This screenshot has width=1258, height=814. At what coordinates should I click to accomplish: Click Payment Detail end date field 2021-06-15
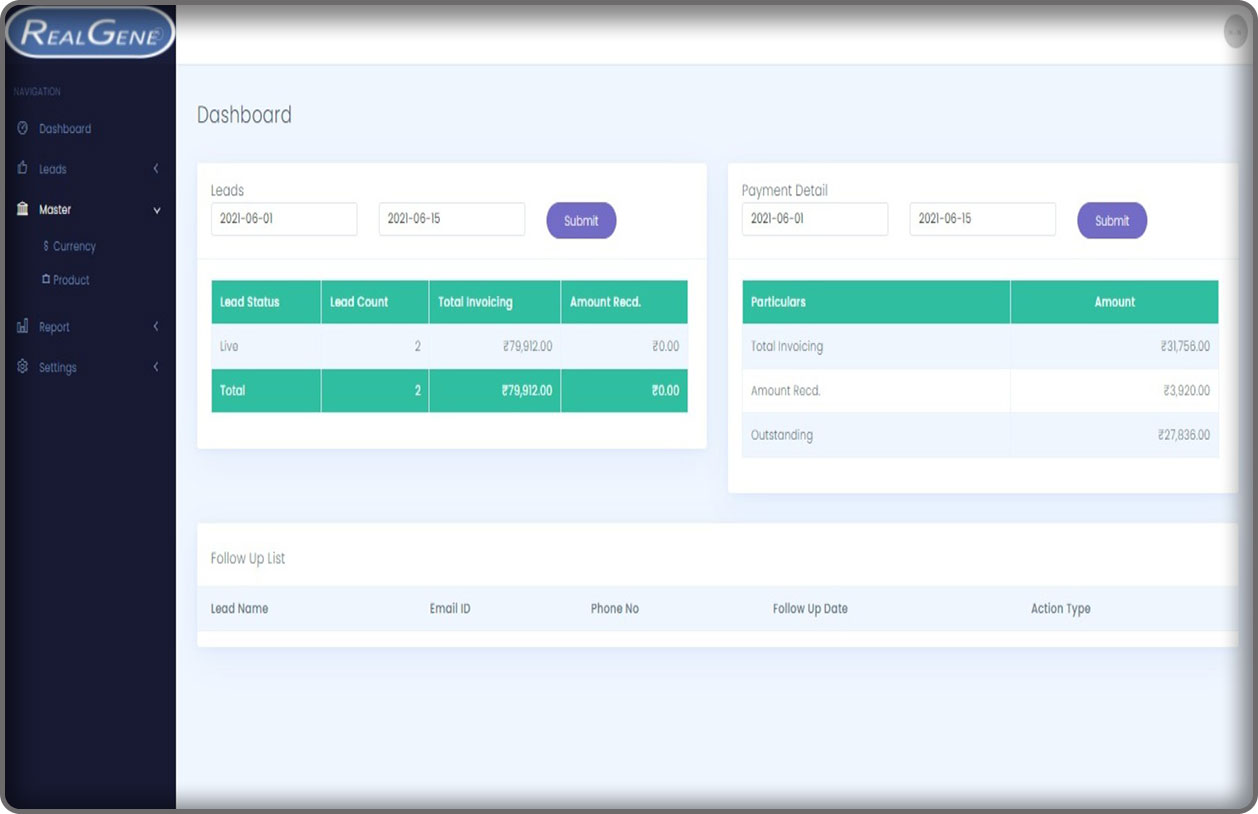pyautogui.click(x=982, y=219)
